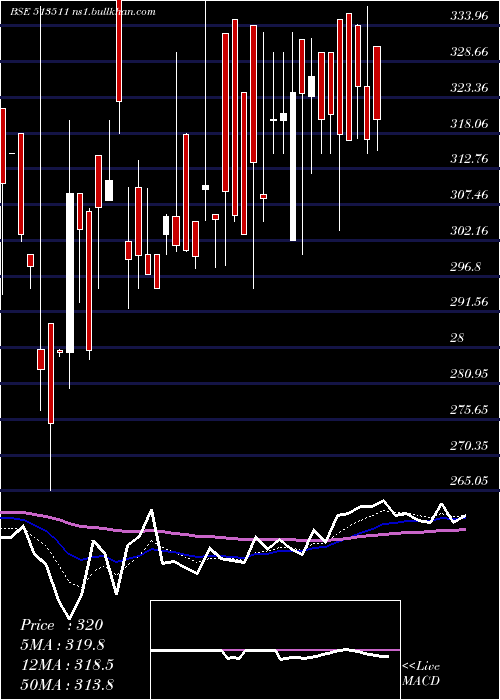
Task: Click the 296.8 price axis label
Action: 465,267
